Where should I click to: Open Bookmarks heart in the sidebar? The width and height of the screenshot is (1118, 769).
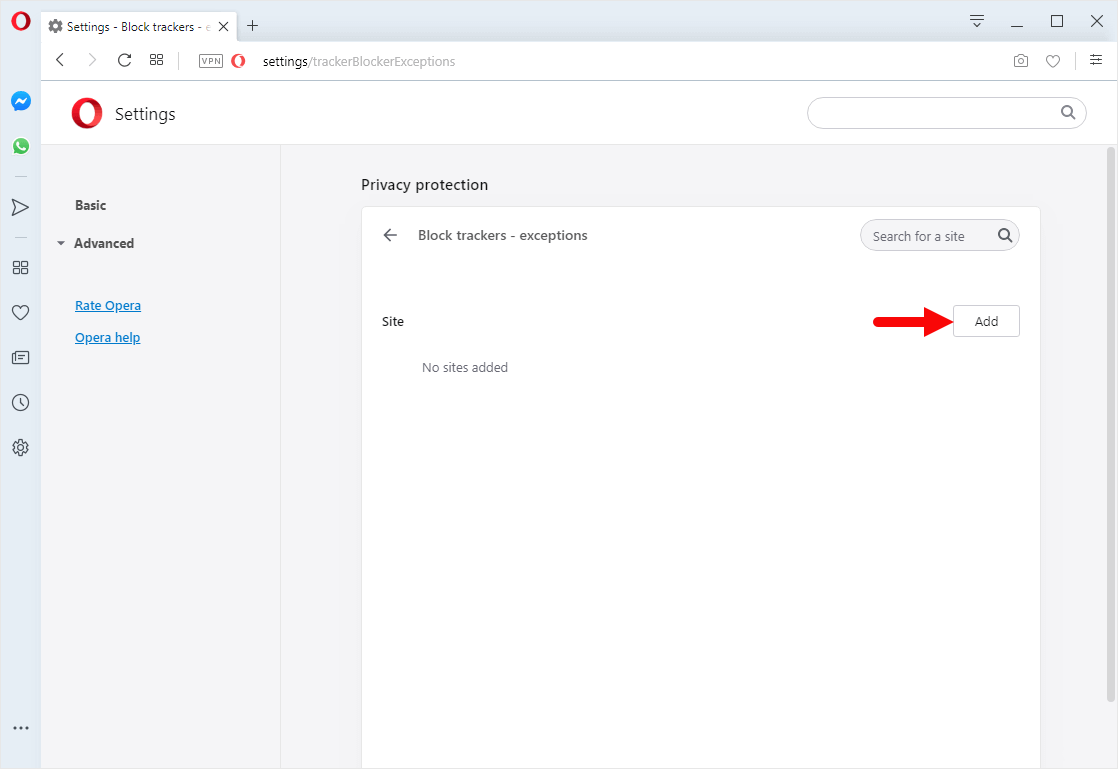coord(21,312)
